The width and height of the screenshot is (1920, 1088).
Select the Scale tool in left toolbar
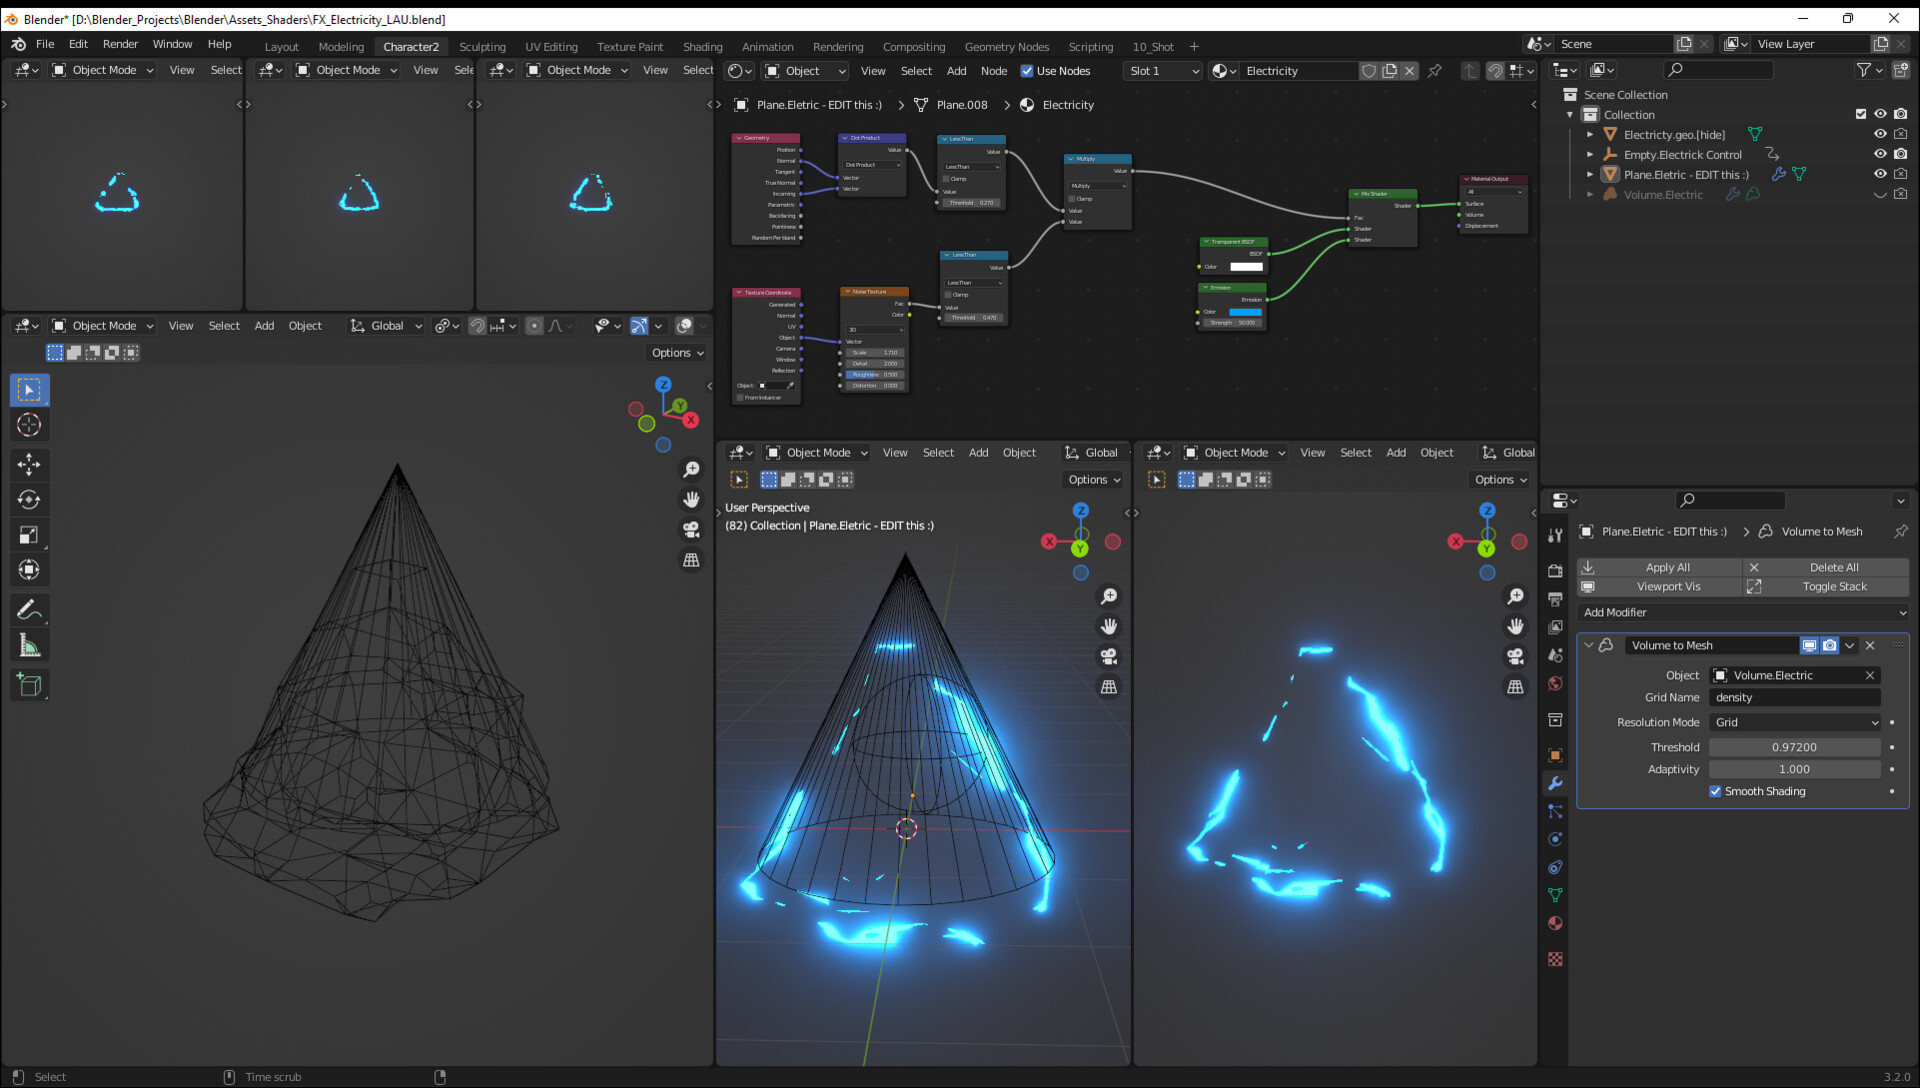(x=29, y=535)
